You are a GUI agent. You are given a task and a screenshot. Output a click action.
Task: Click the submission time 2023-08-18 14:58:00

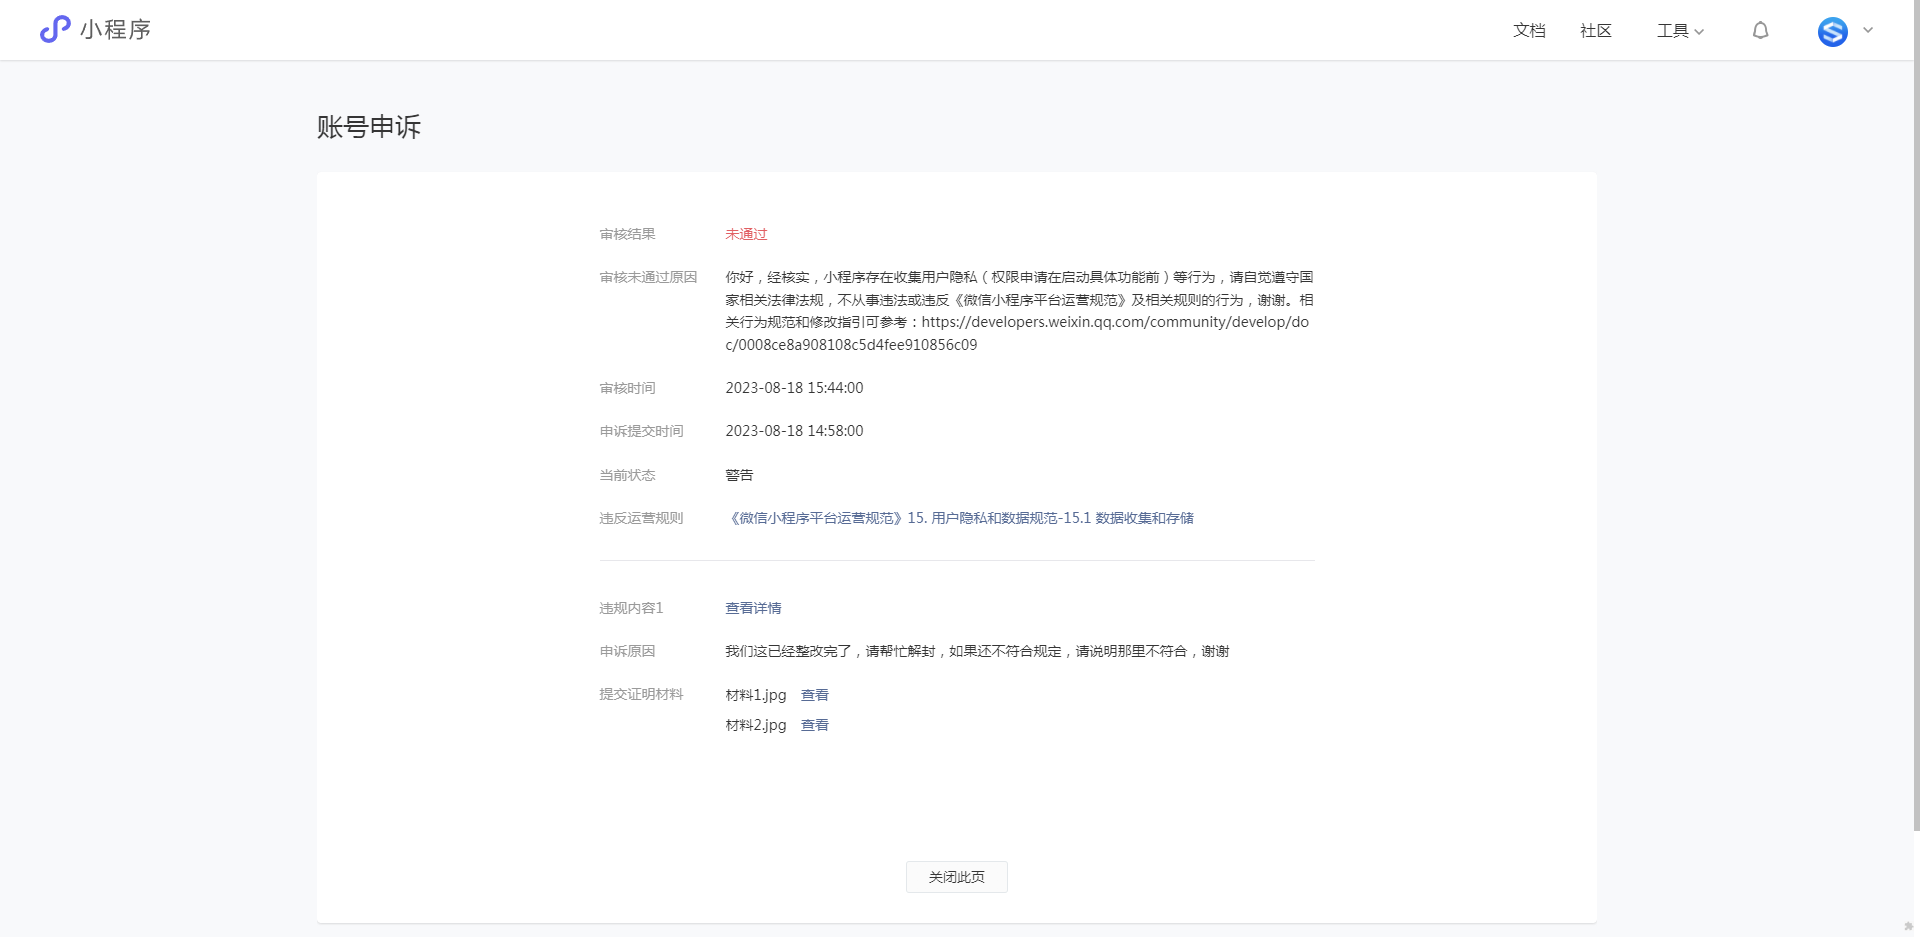(794, 431)
